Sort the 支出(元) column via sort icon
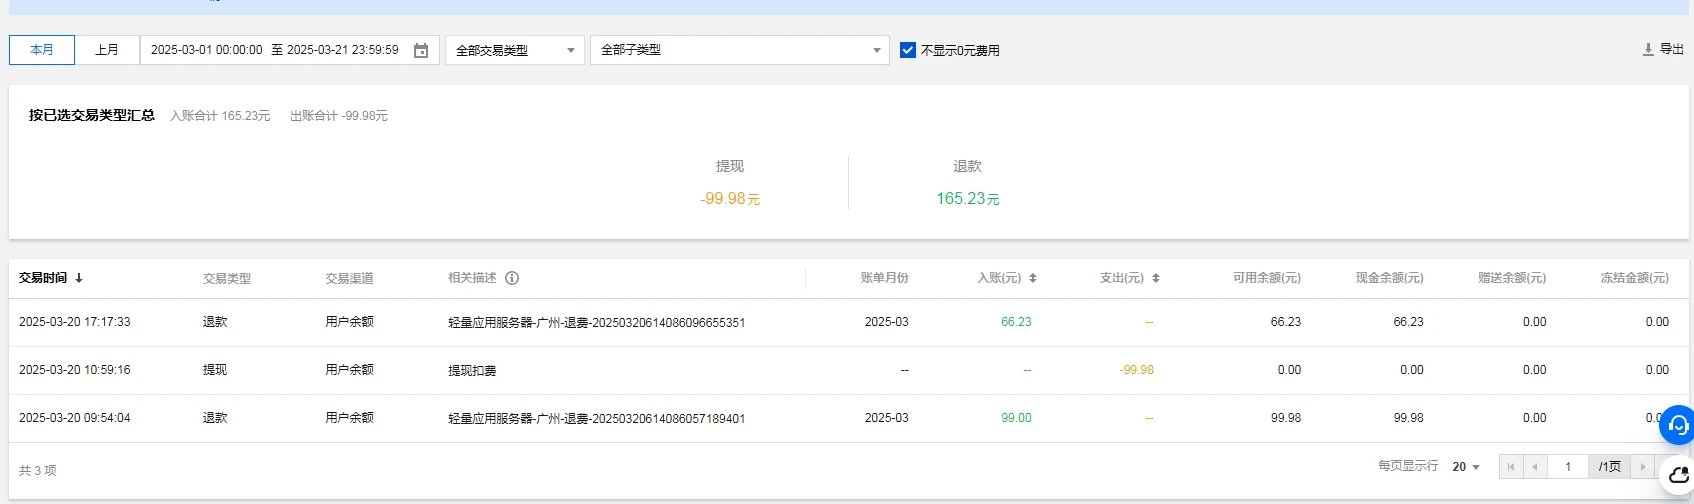Viewport: 1694px width, 504px height. click(x=1156, y=278)
